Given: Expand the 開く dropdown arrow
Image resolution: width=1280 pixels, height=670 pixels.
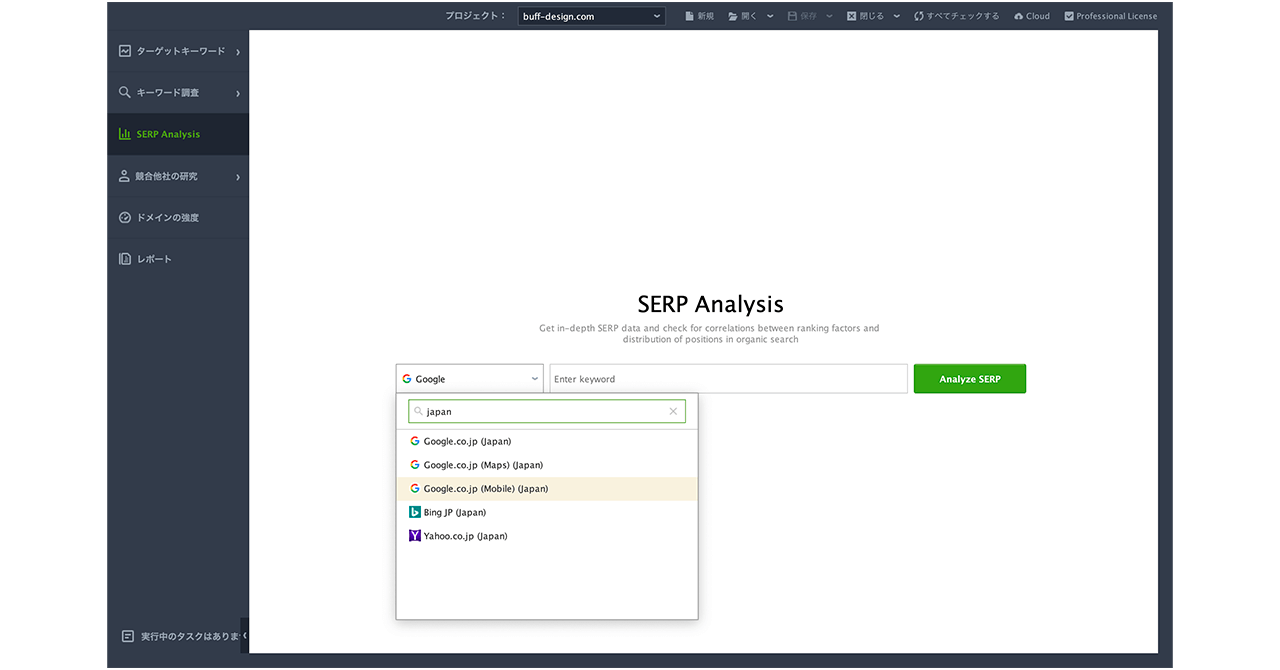Looking at the screenshot, I should click(770, 16).
